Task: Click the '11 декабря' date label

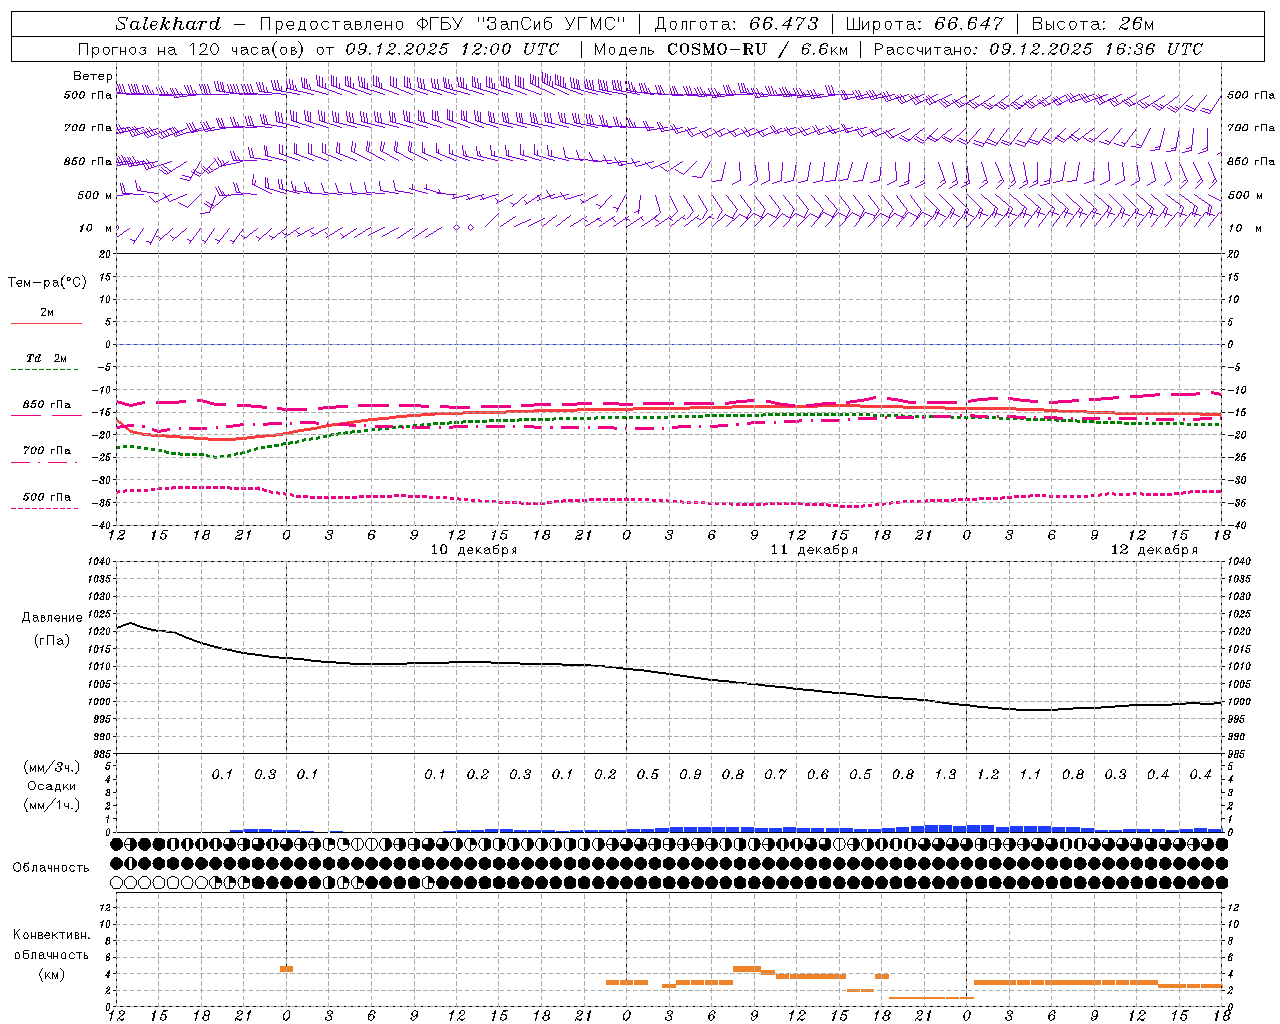Action: (814, 549)
